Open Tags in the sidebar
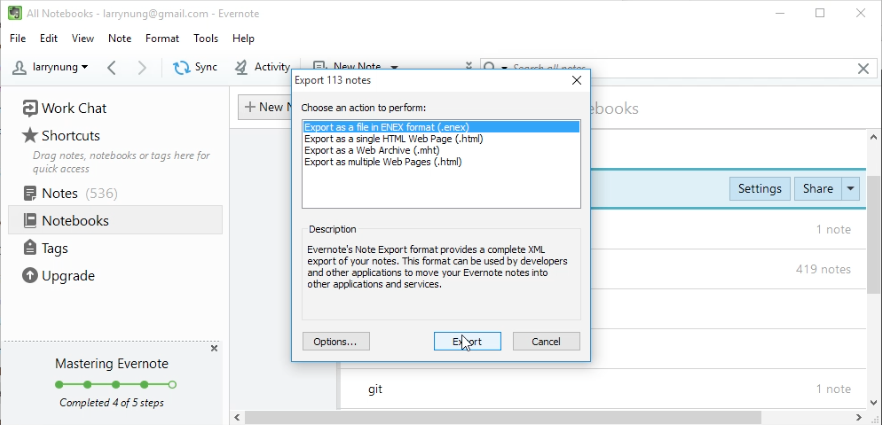 45,248
